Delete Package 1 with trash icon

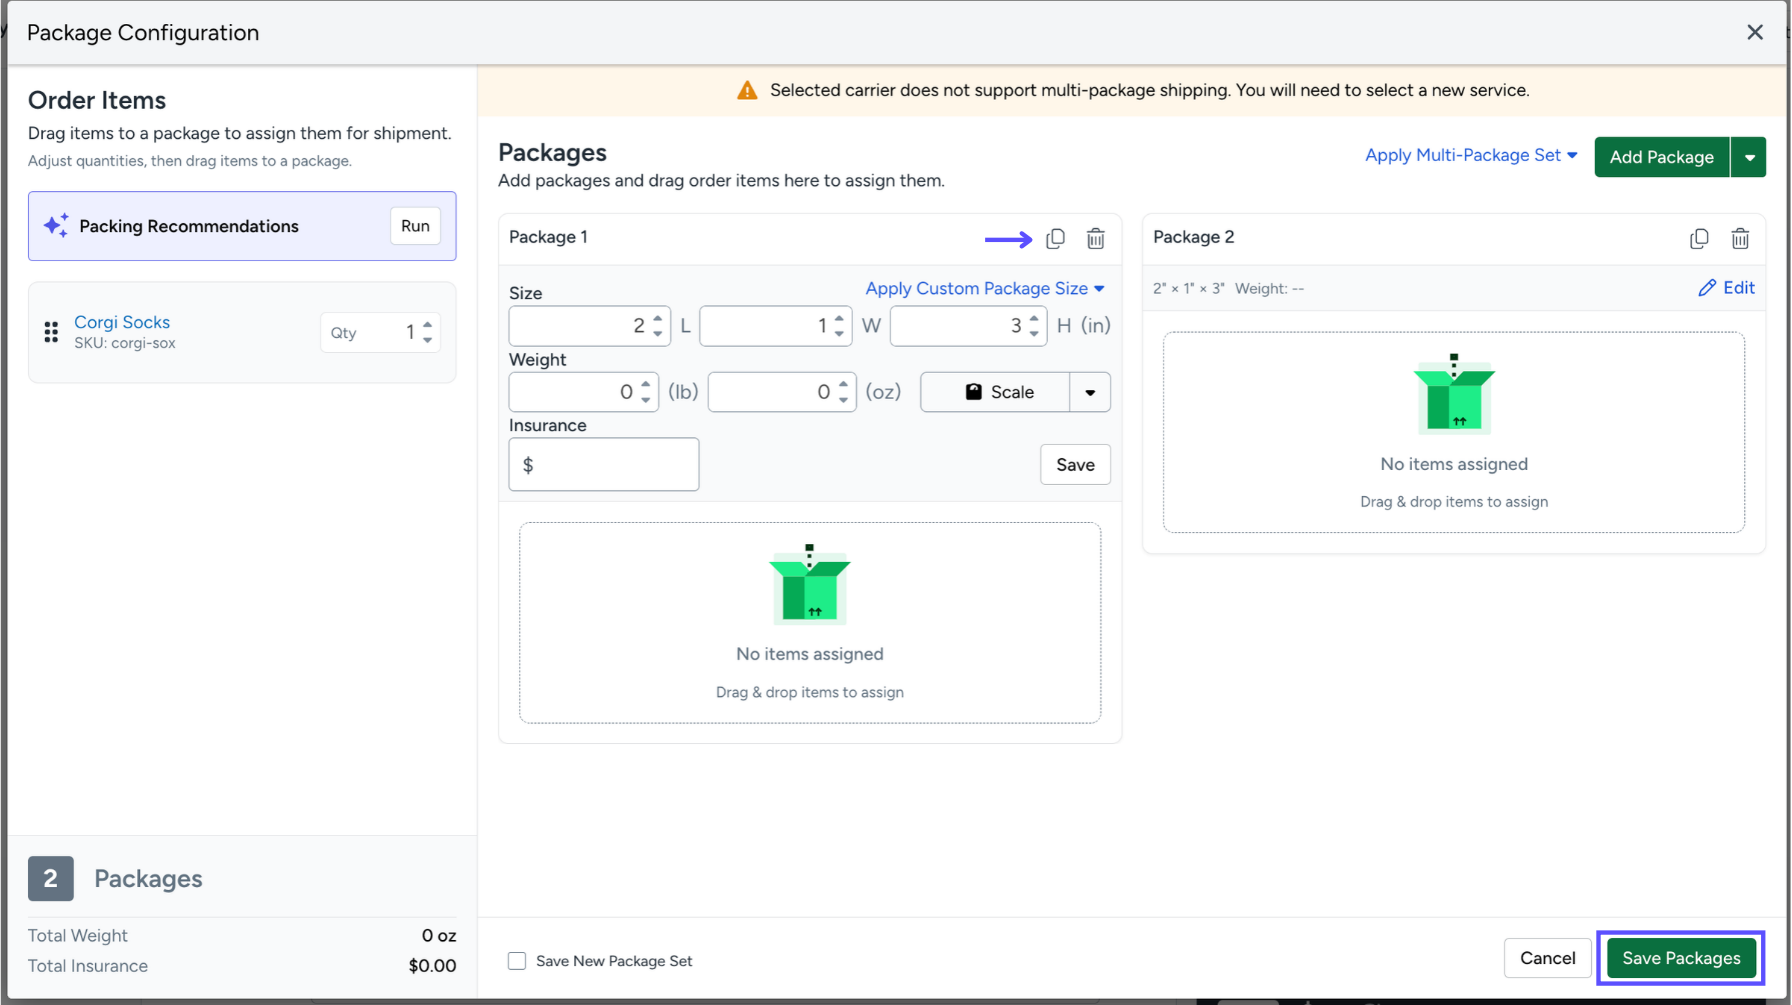click(x=1096, y=238)
